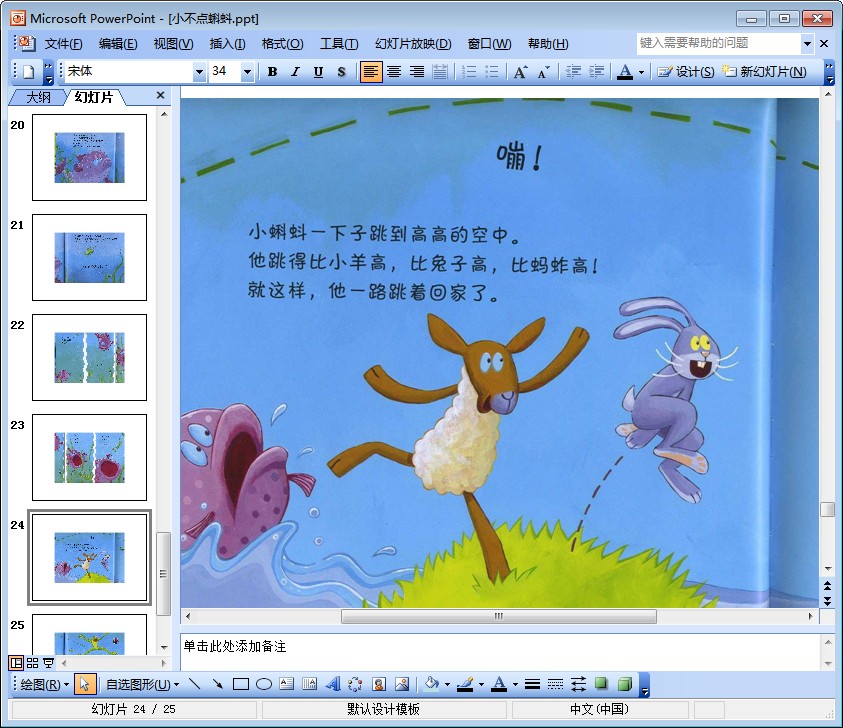Close the slides thumbnail pane
This screenshot has width=843, height=728.
(160, 95)
